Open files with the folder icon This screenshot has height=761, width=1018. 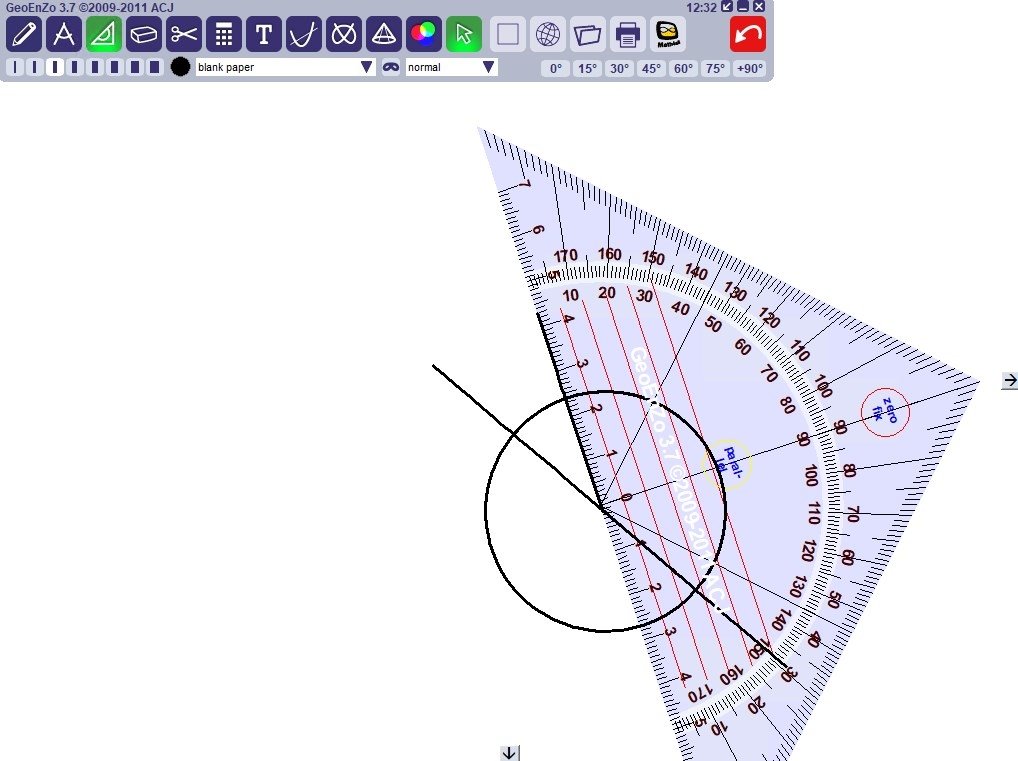(588, 34)
